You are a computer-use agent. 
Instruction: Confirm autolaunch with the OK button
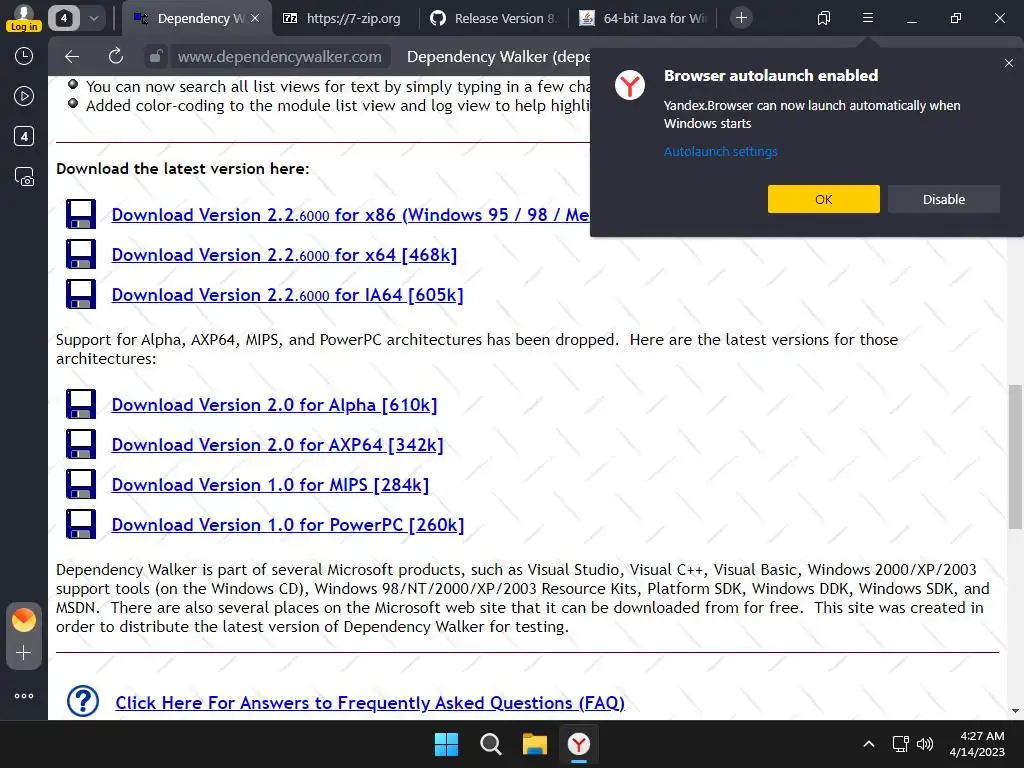tap(824, 199)
